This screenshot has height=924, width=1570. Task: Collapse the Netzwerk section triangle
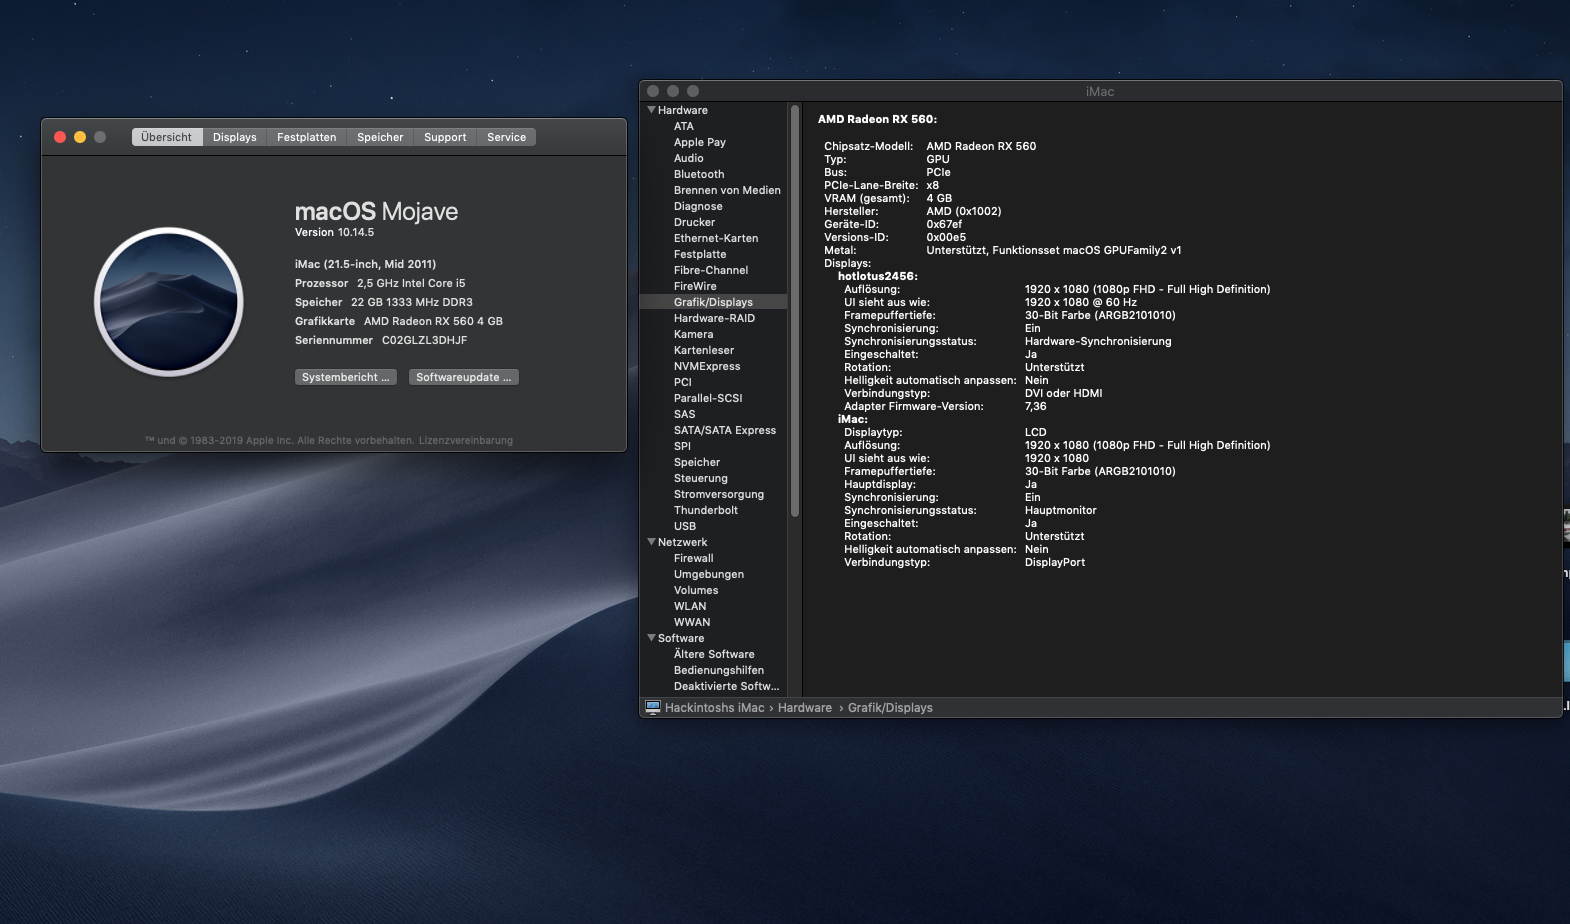click(x=652, y=542)
